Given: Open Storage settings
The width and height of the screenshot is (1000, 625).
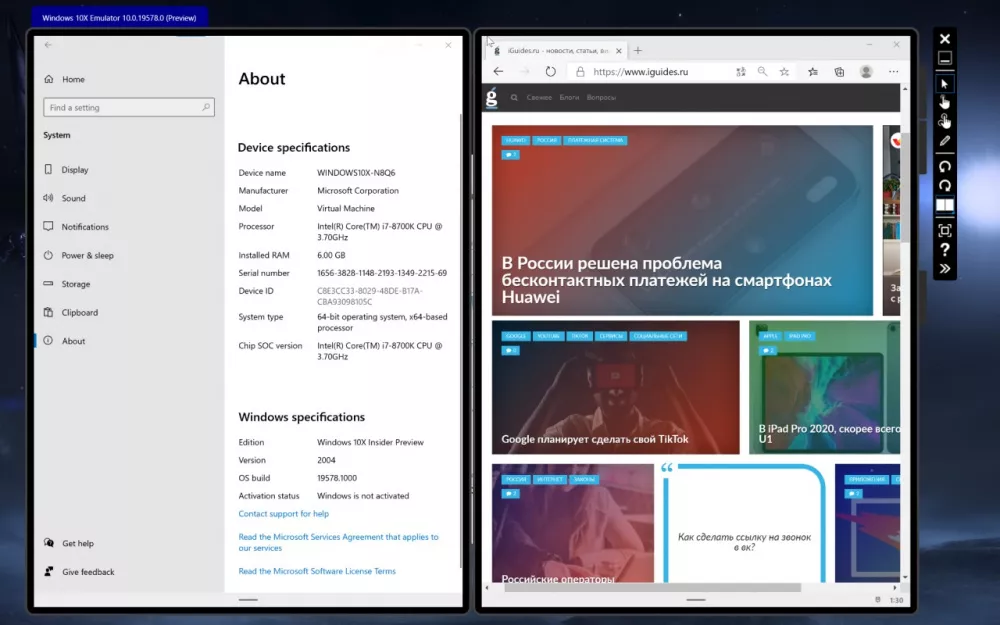Looking at the screenshot, I should click(75, 284).
